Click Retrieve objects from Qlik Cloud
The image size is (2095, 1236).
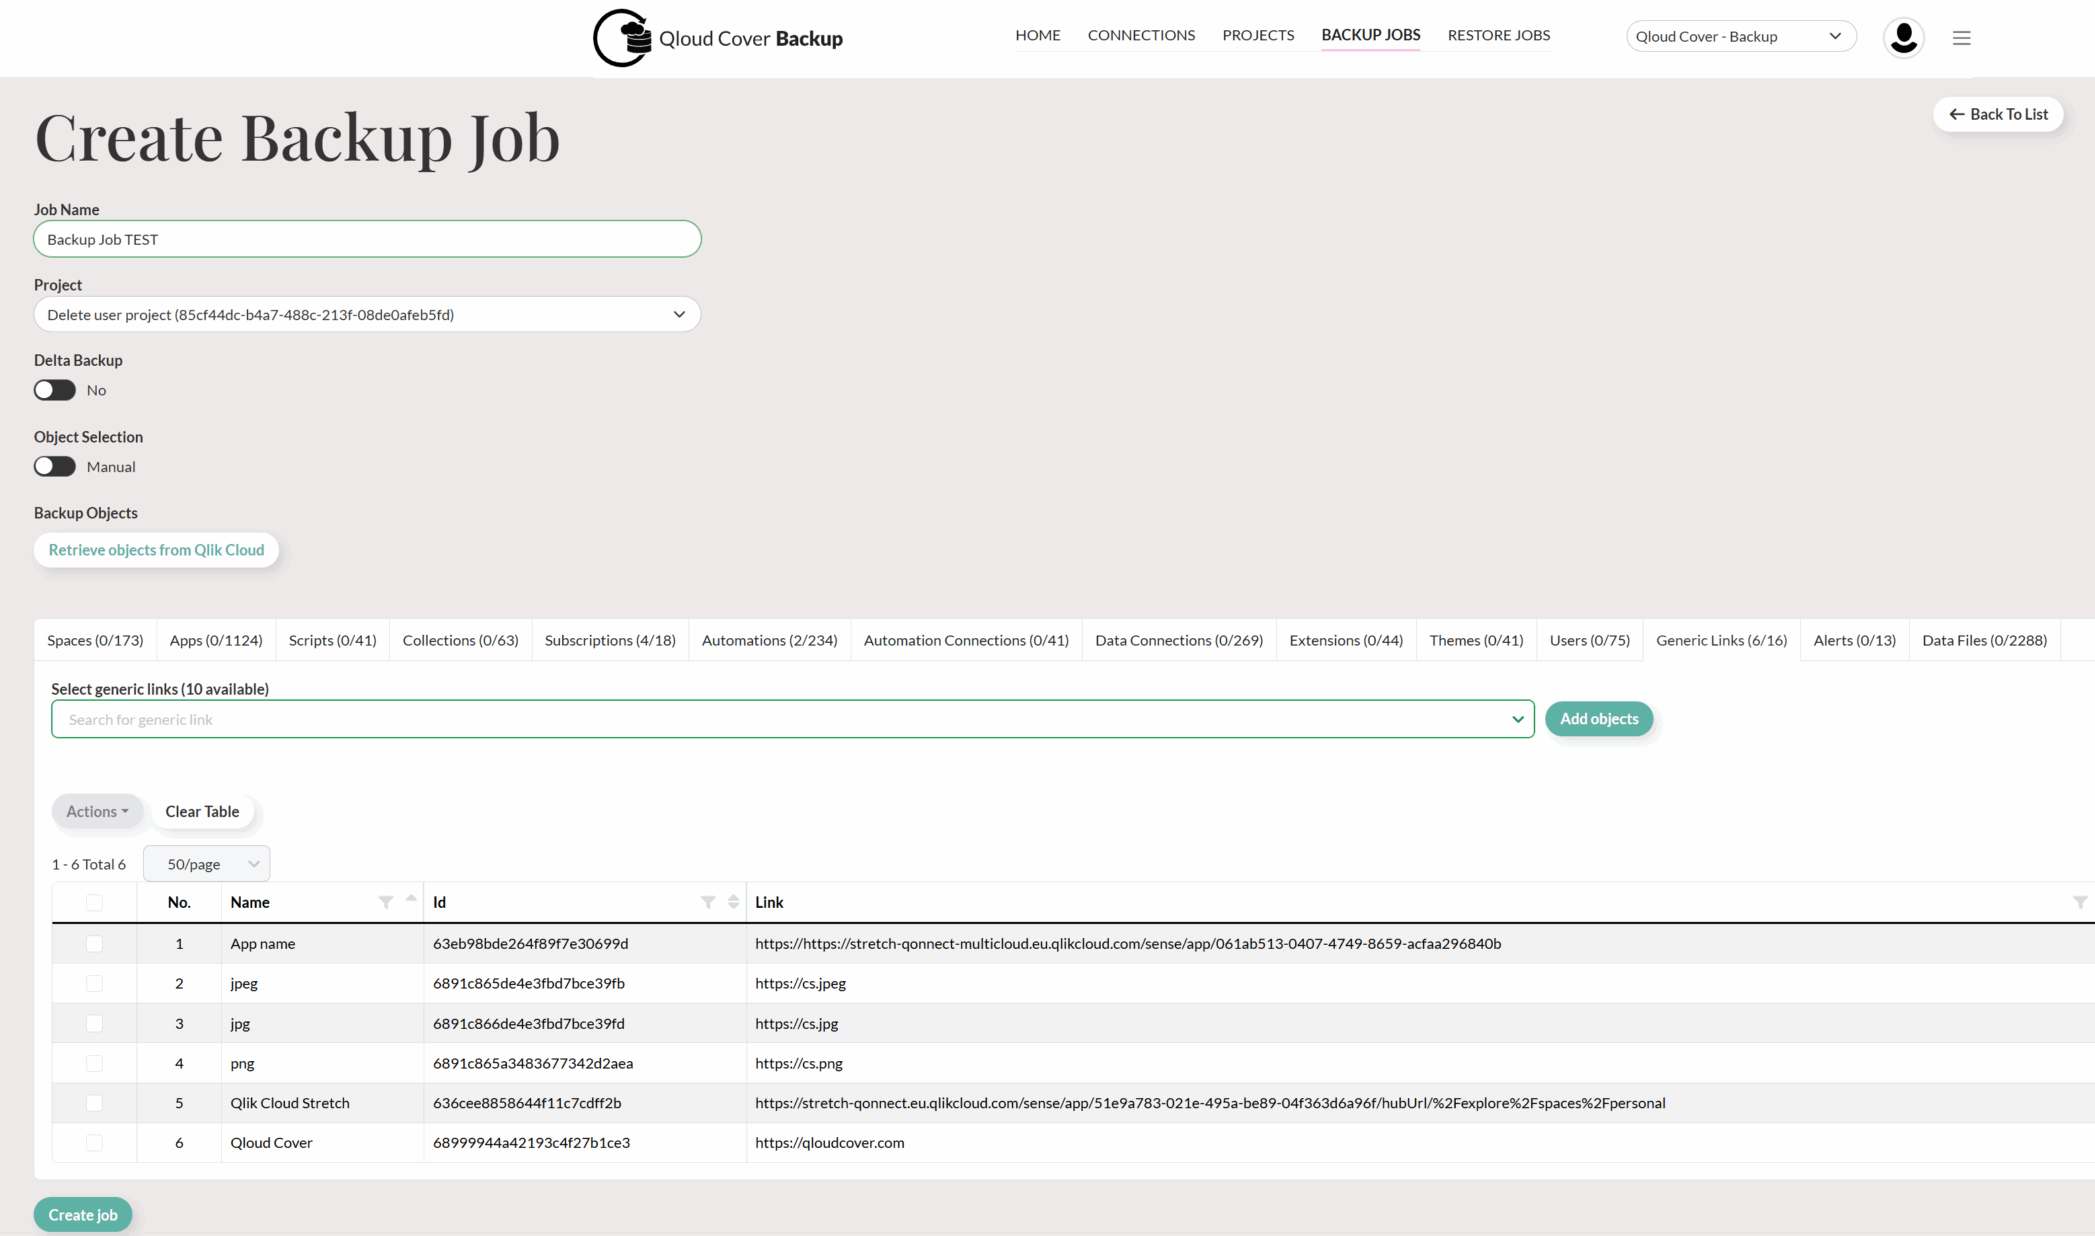156,550
